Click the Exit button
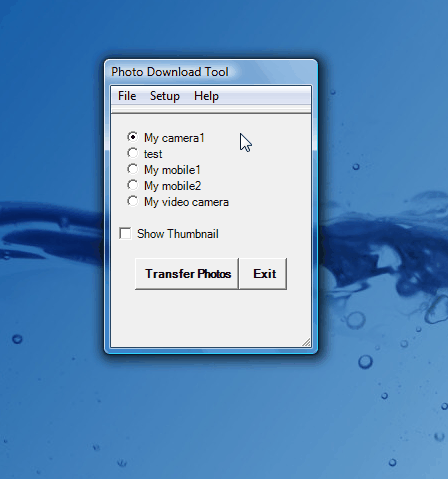Viewport: 448px width, 479px height. click(x=263, y=274)
